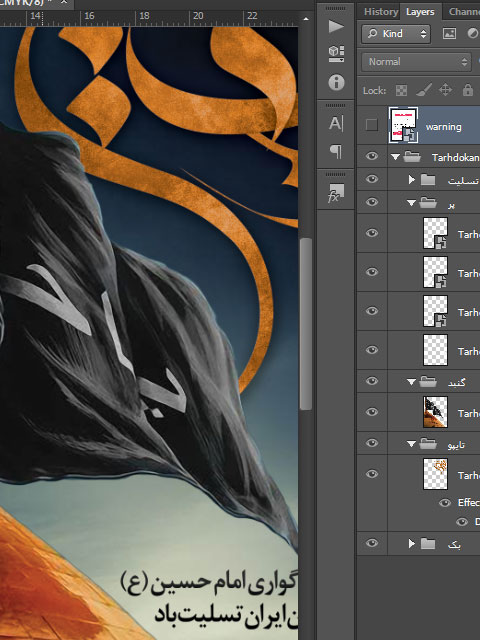The image size is (480, 640).
Task: Lock transparent pixels checkerboard icon
Action: click(x=402, y=90)
